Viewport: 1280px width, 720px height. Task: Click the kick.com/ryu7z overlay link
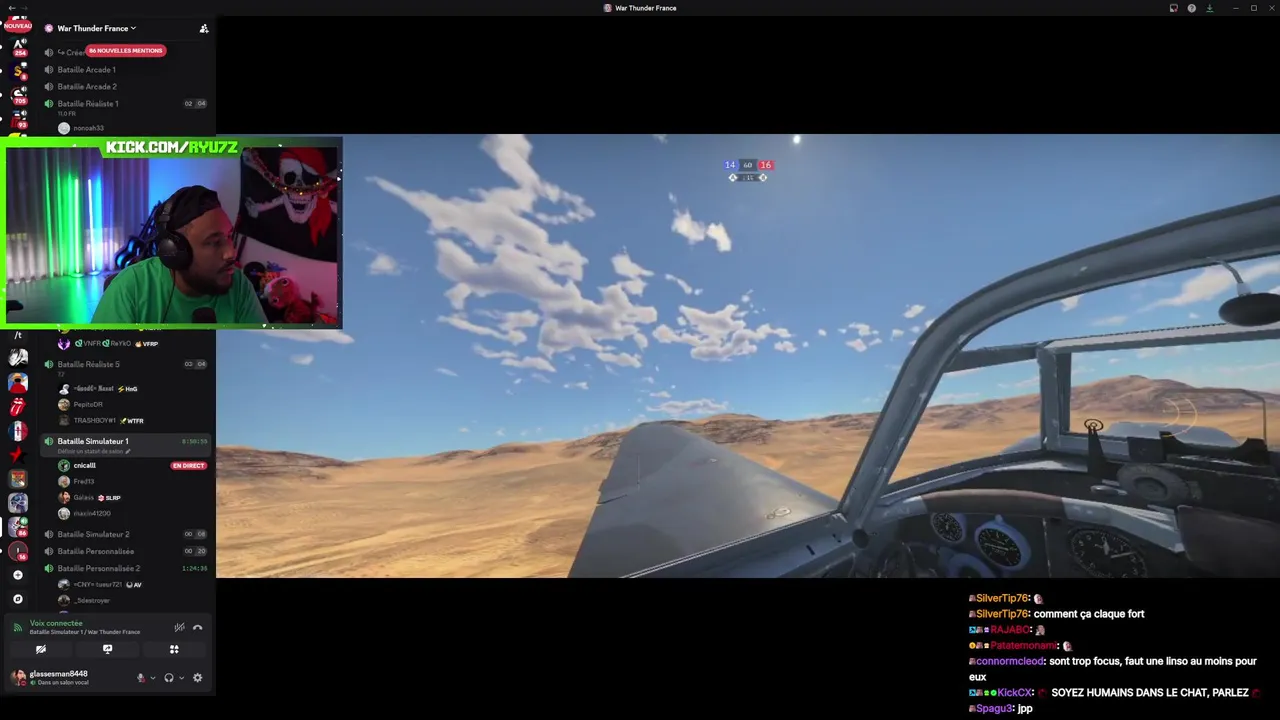click(172, 147)
